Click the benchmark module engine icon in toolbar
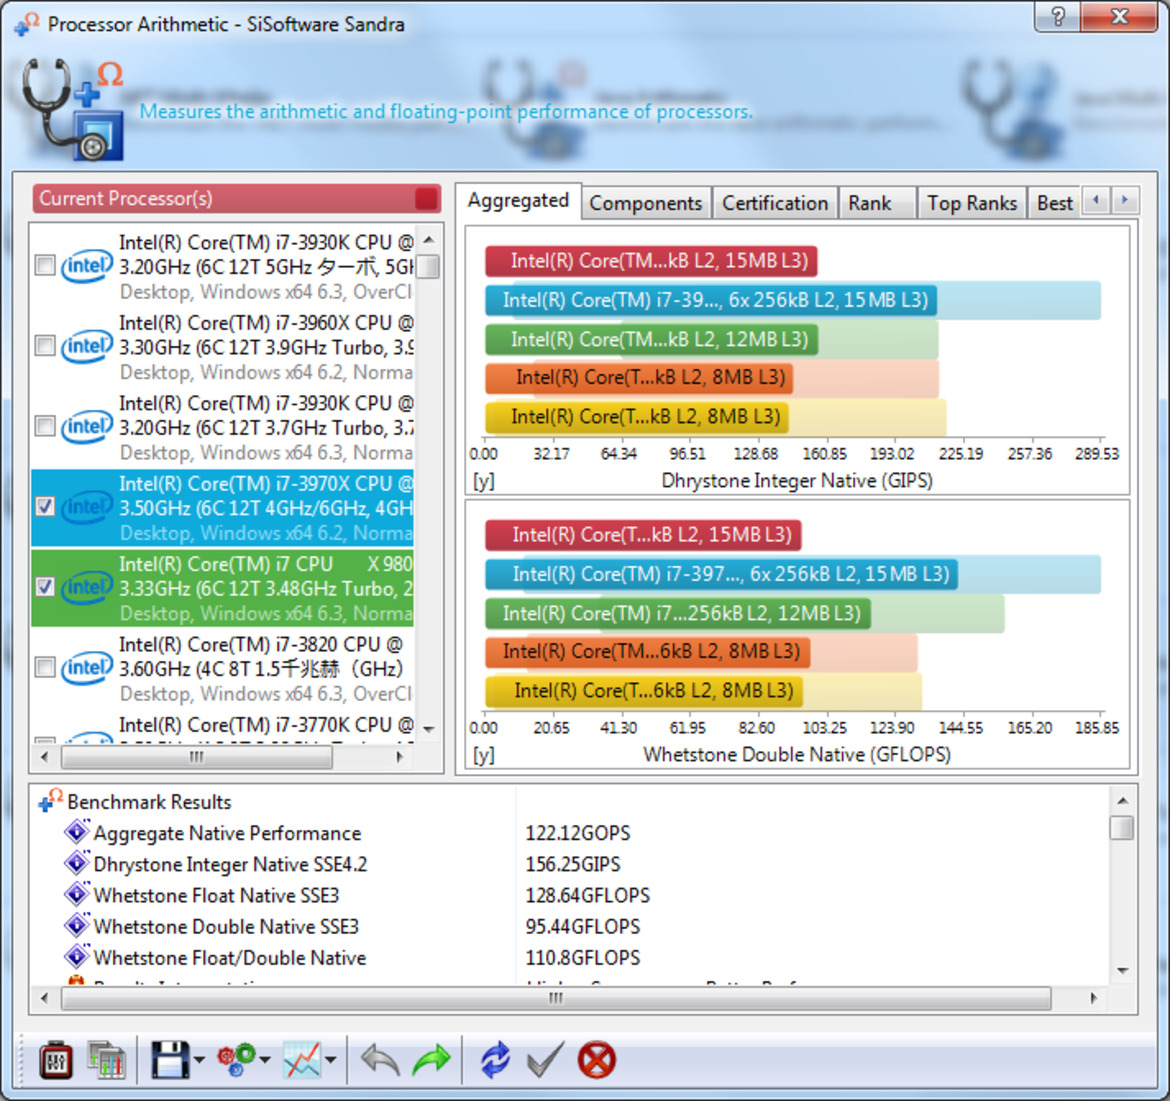The height and width of the screenshot is (1101, 1170). (x=55, y=1060)
